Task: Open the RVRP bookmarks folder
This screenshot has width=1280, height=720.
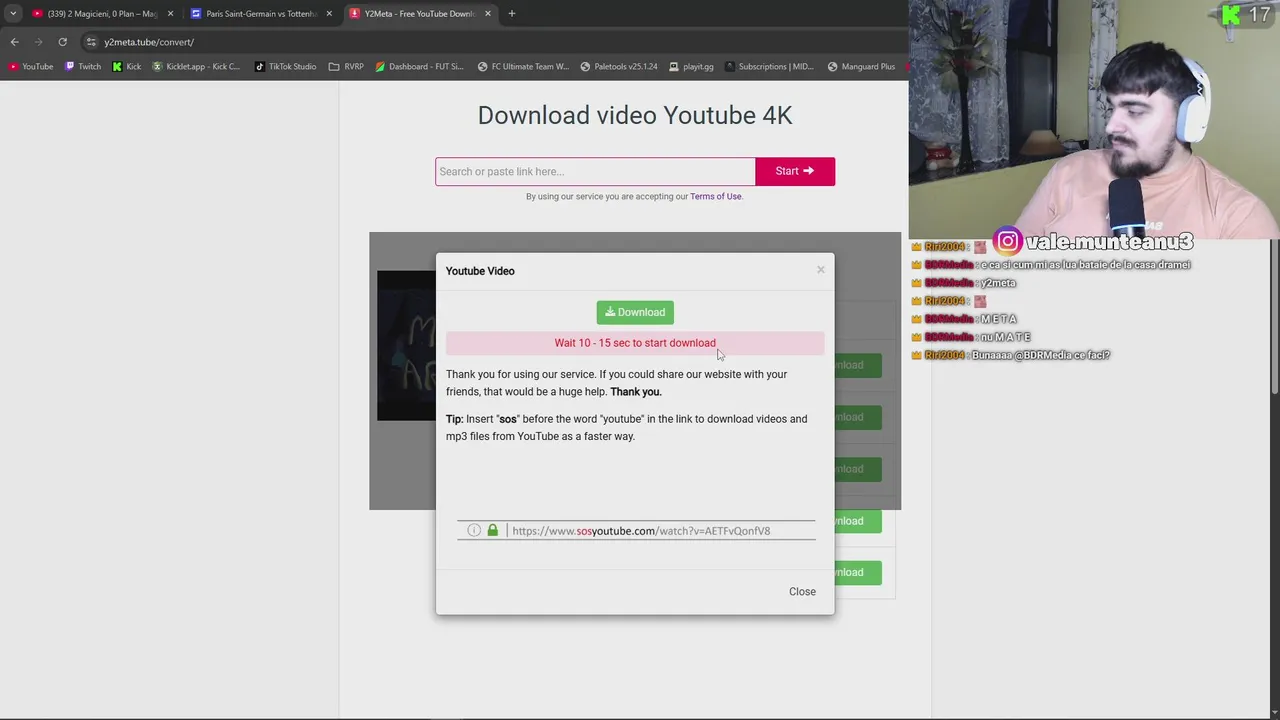Action: click(346, 67)
